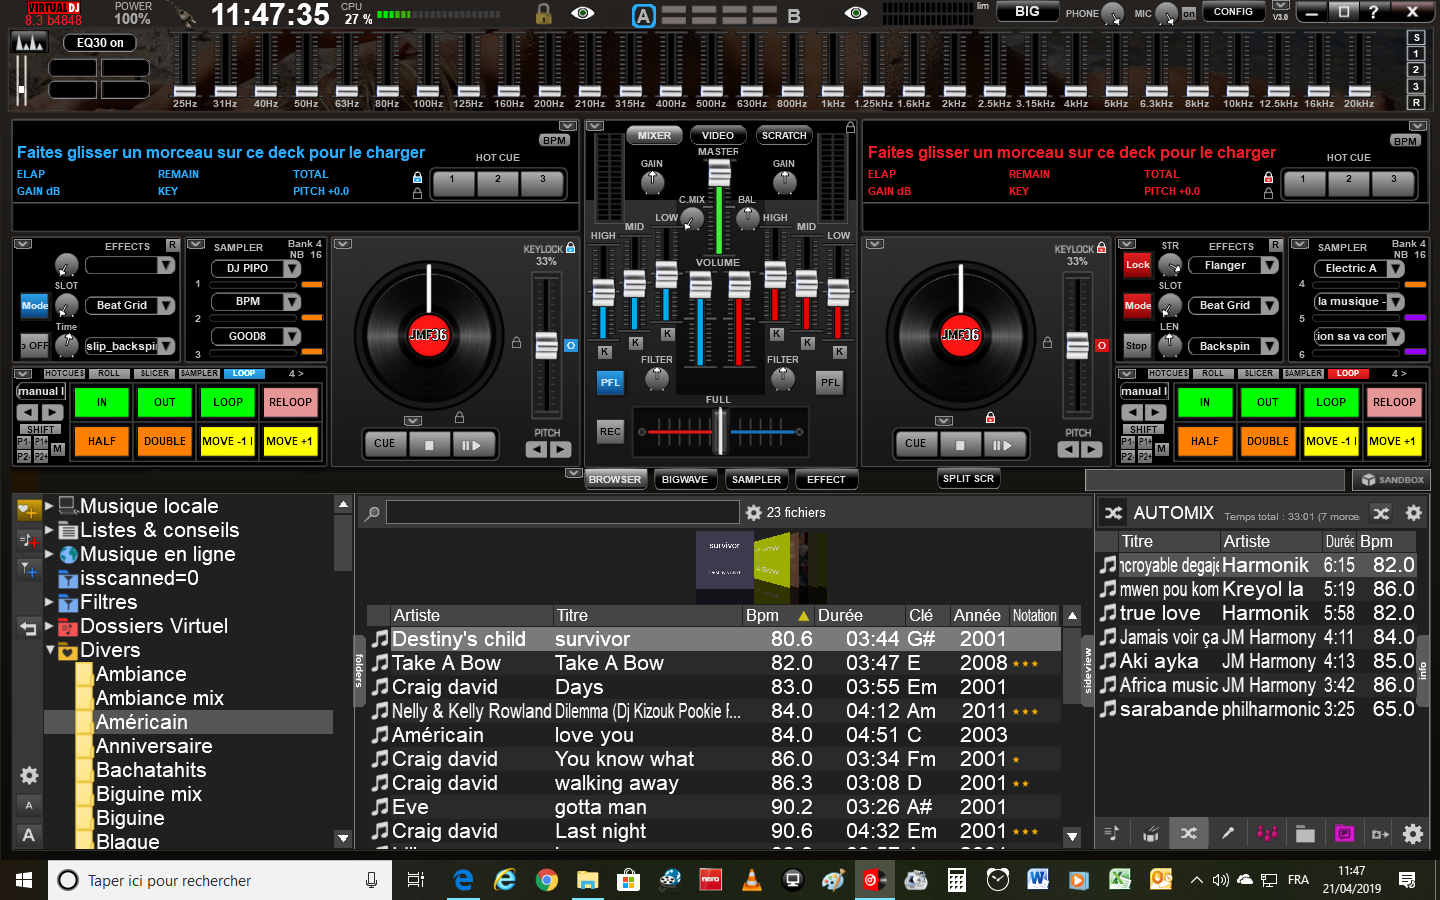Click the magnifier search icon in browser
The width and height of the screenshot is (1440, 900).
click(x=372, y=513)
